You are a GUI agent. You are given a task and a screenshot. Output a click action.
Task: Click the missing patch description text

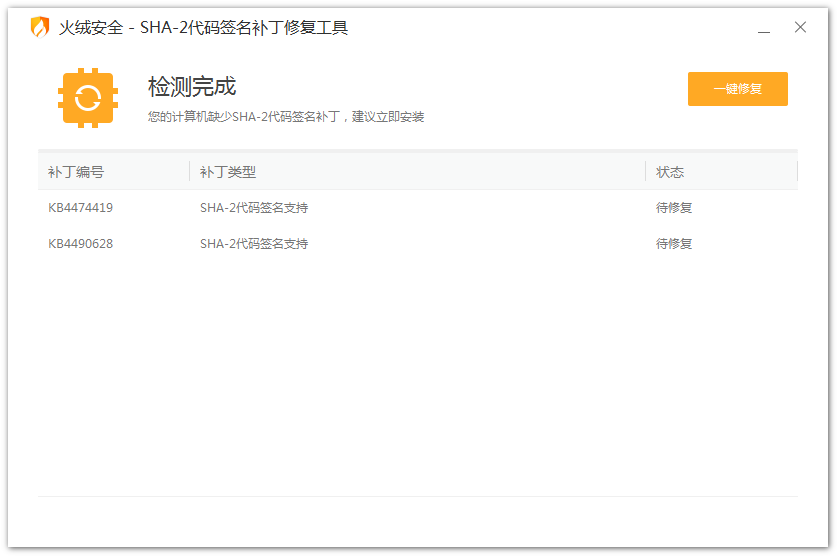(x=286, y=116)
